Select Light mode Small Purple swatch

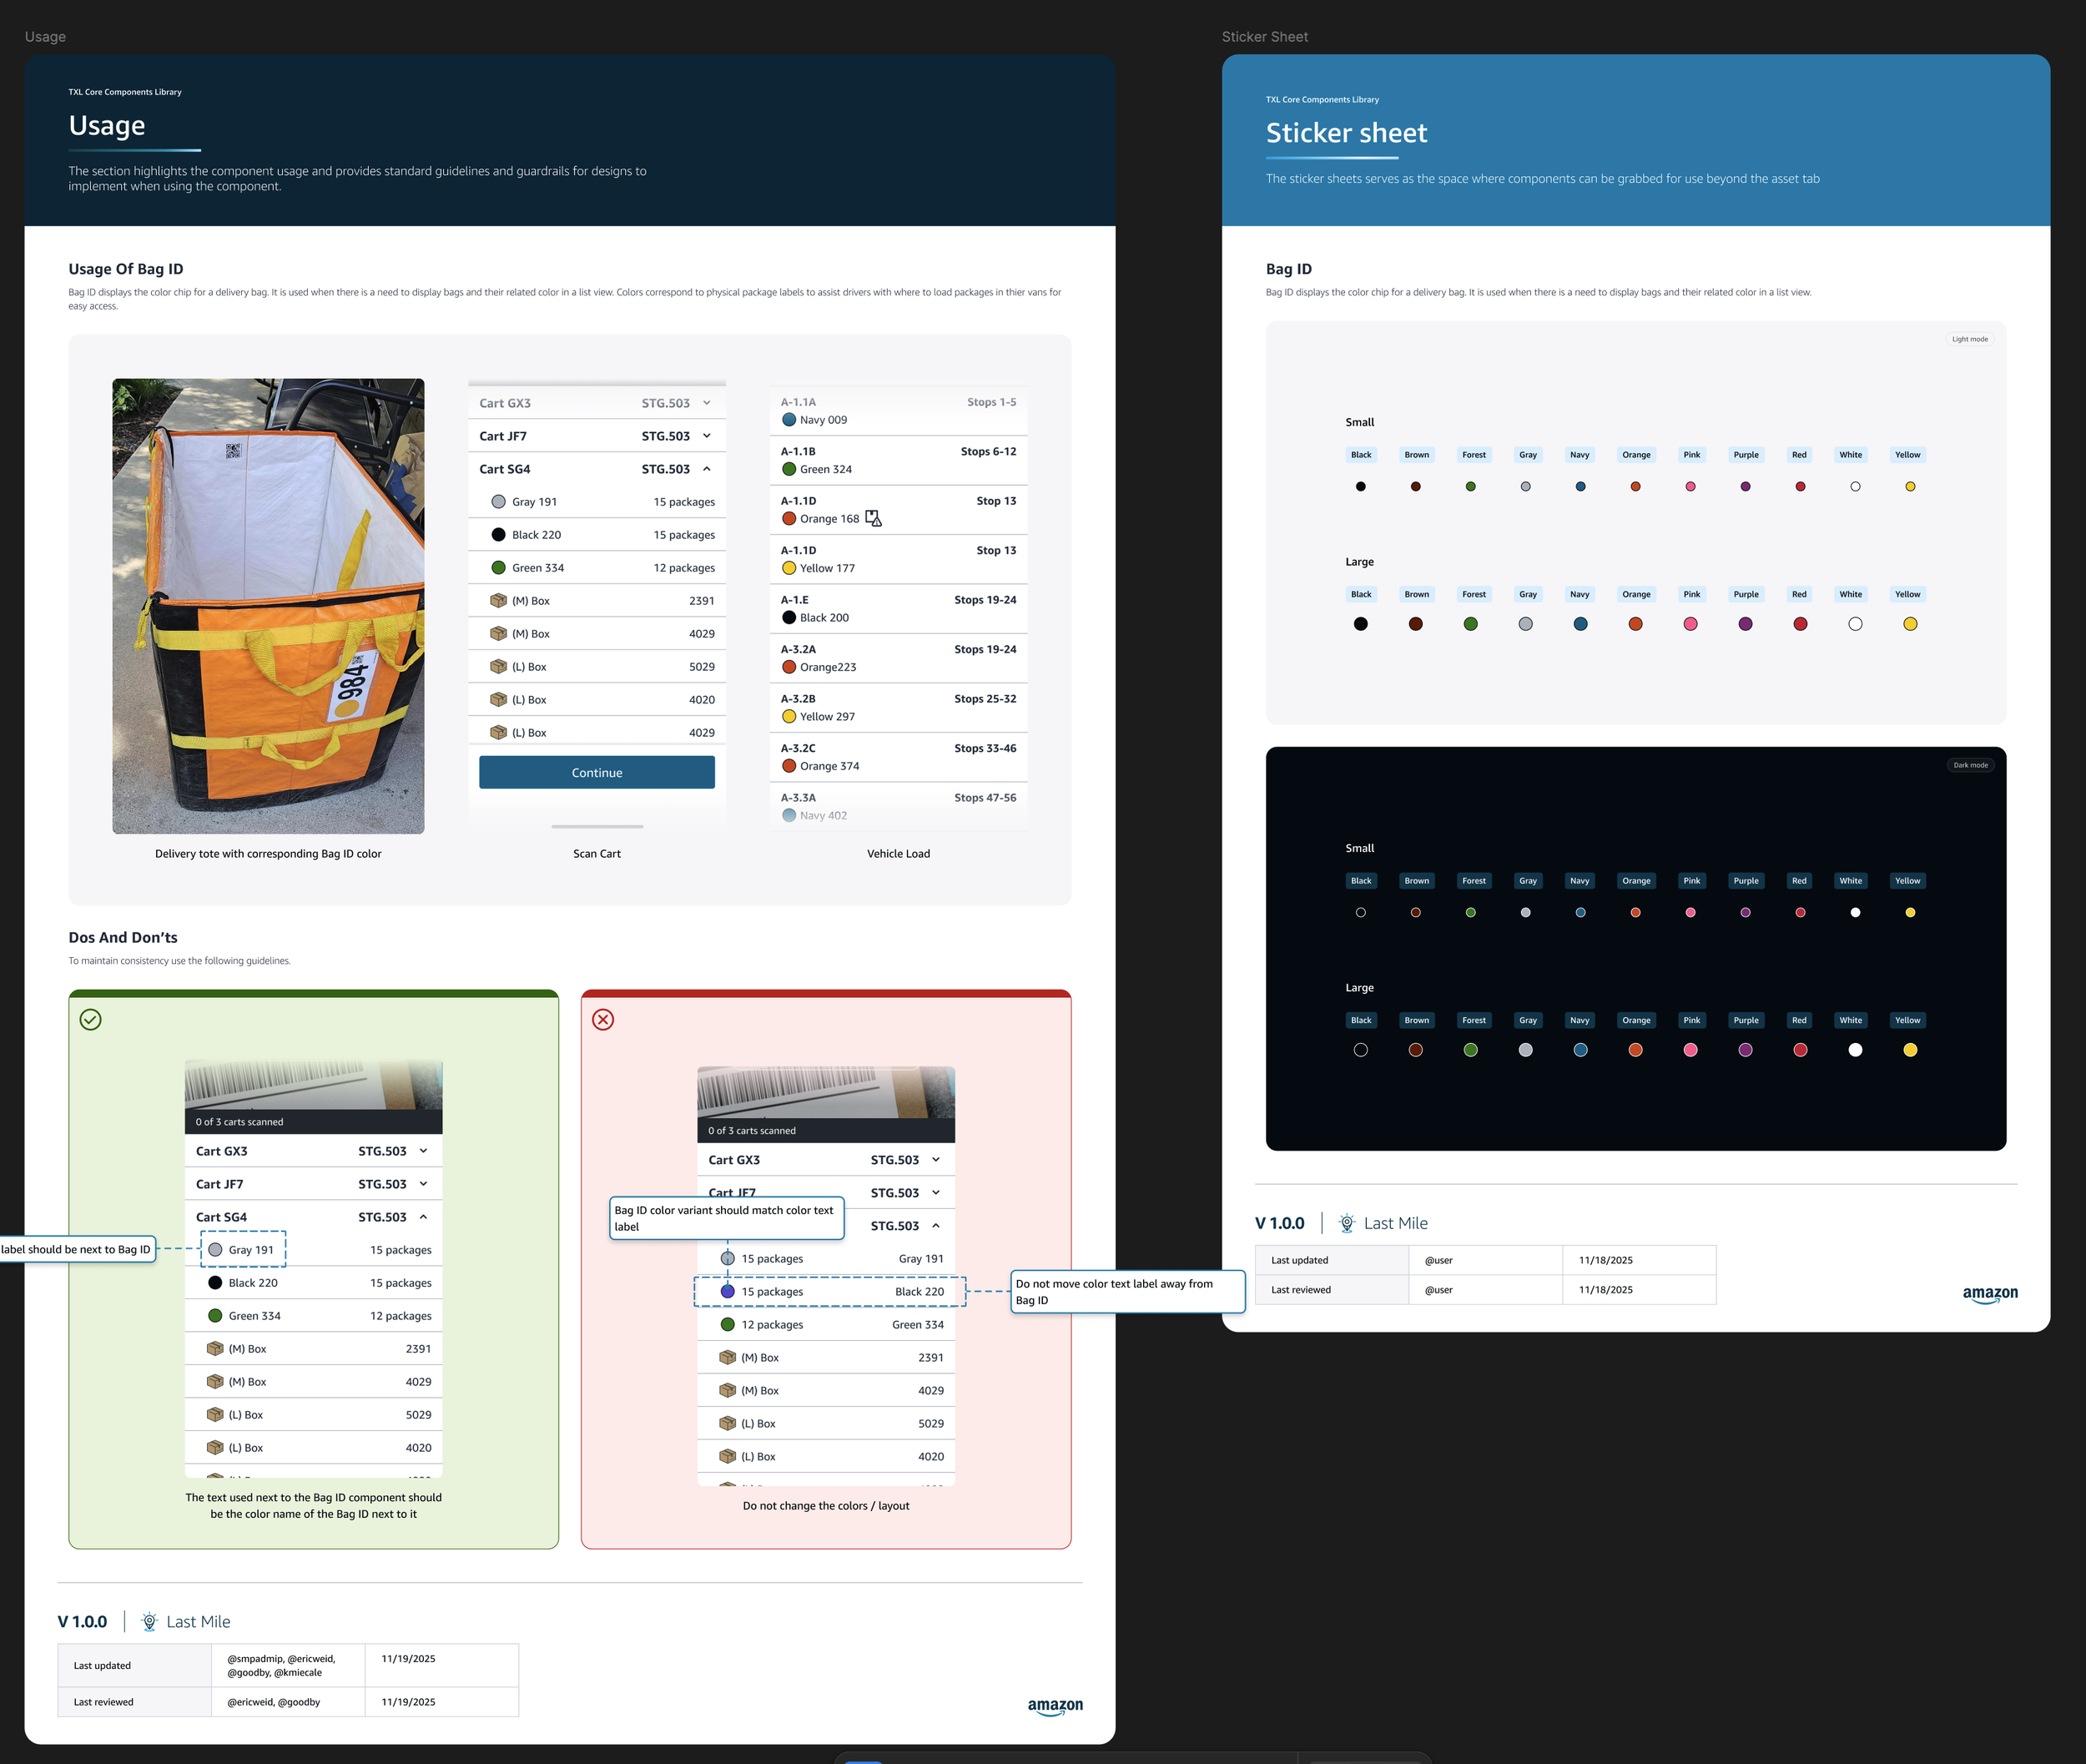pos(1745,487)
